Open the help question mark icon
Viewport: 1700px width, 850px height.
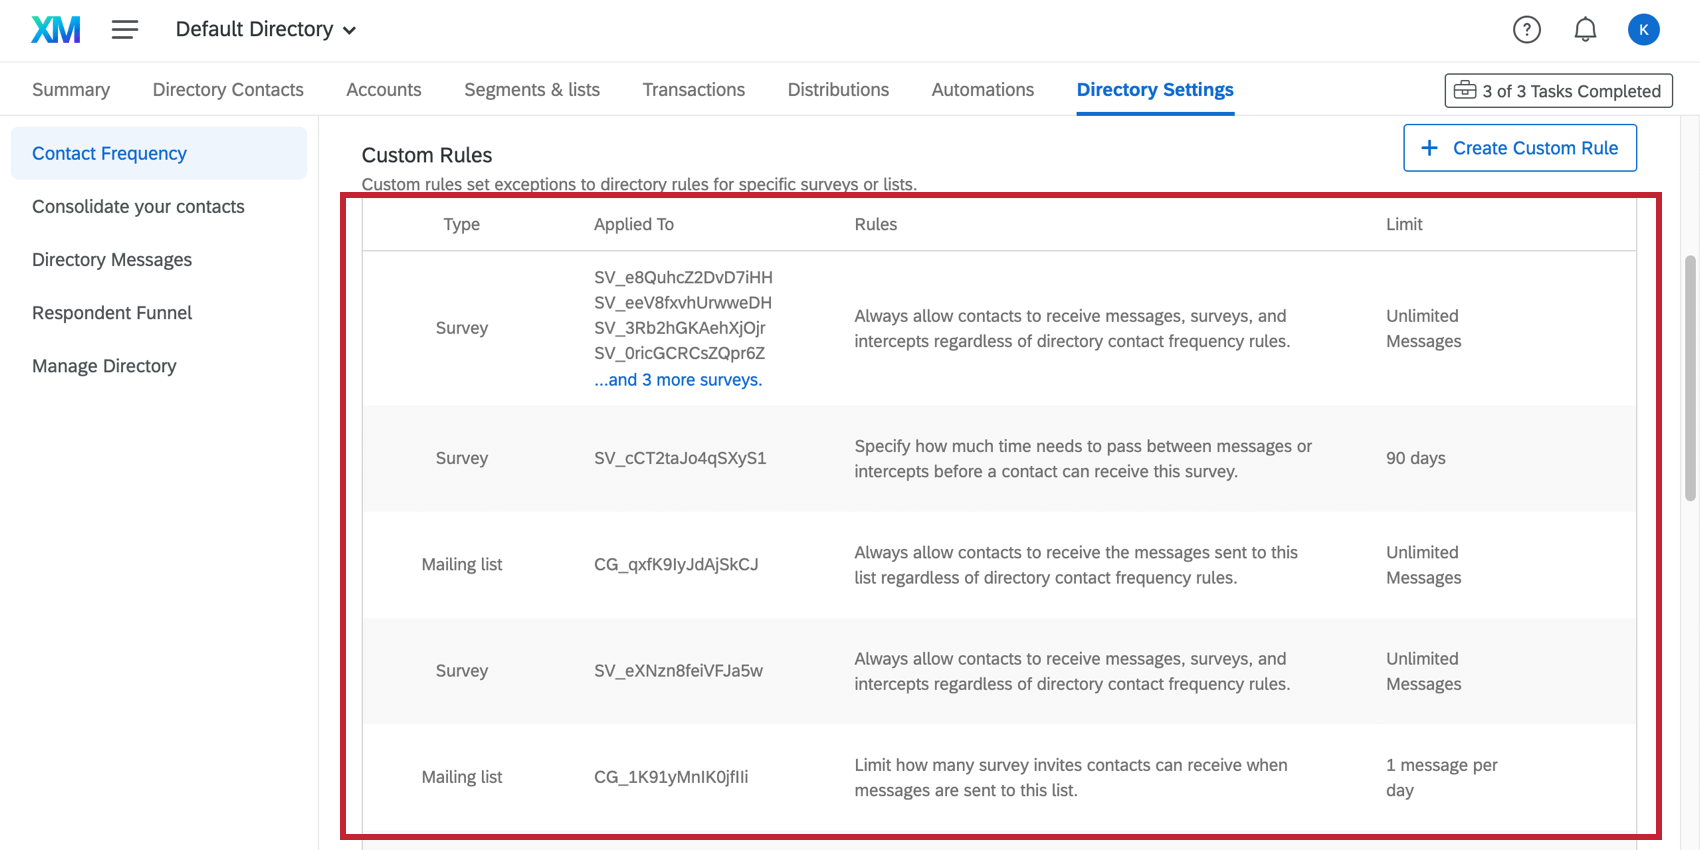[1527, 30]
